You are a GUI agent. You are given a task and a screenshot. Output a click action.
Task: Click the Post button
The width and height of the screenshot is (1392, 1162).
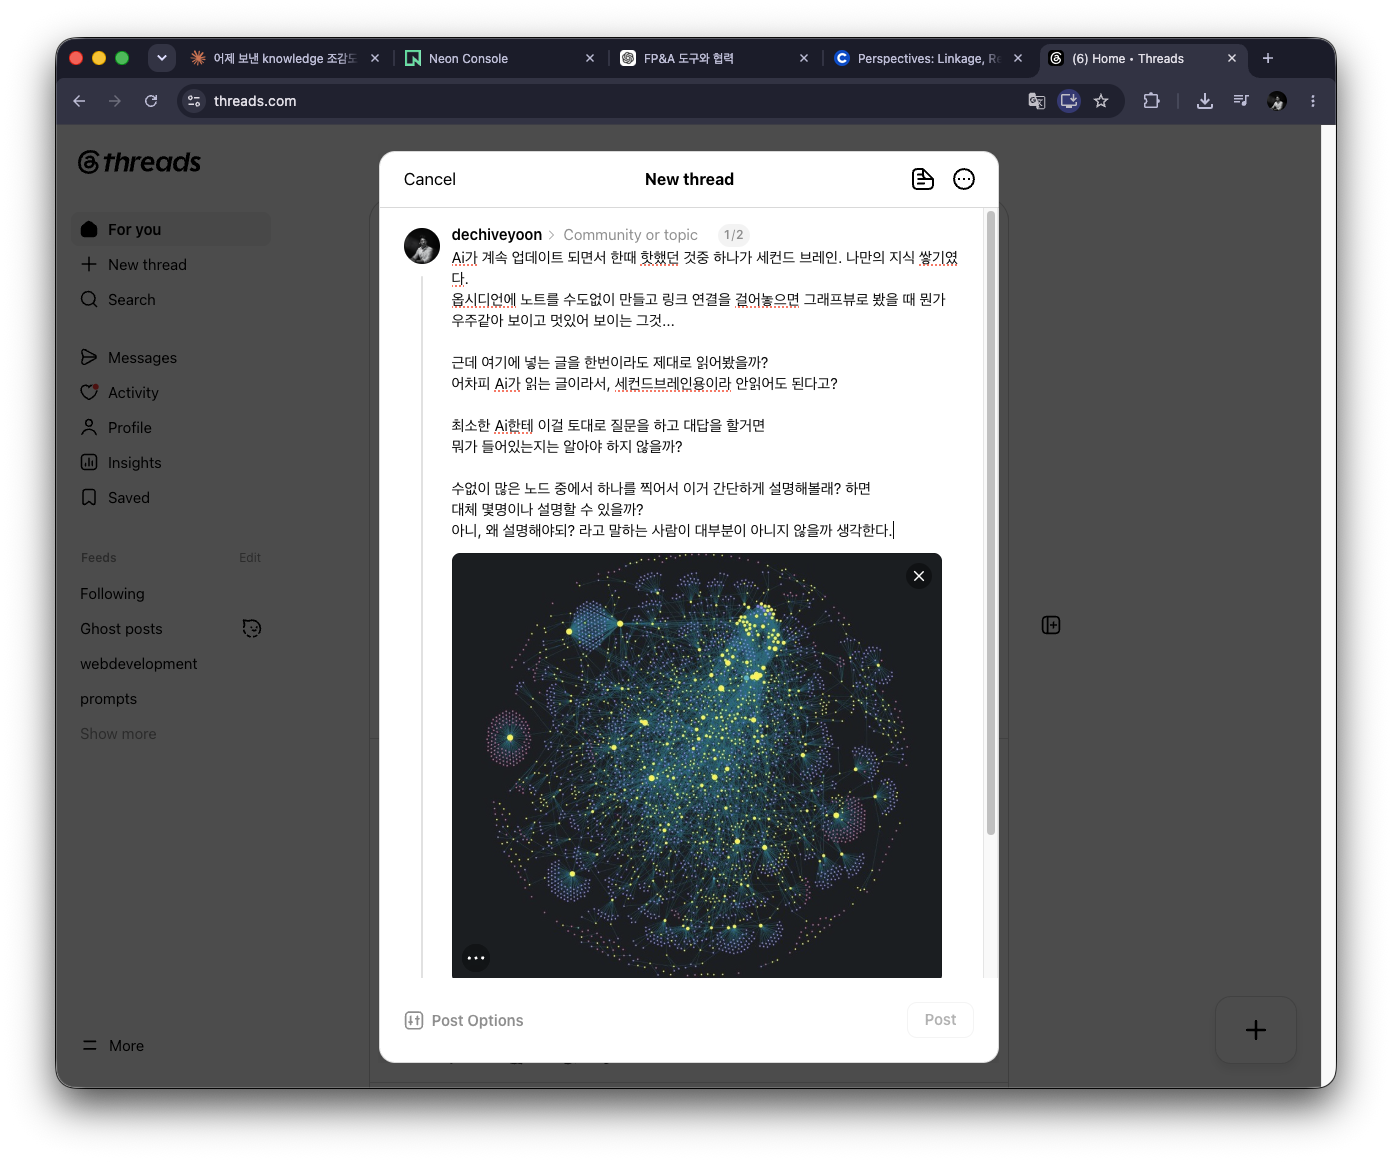(940, 1020)
